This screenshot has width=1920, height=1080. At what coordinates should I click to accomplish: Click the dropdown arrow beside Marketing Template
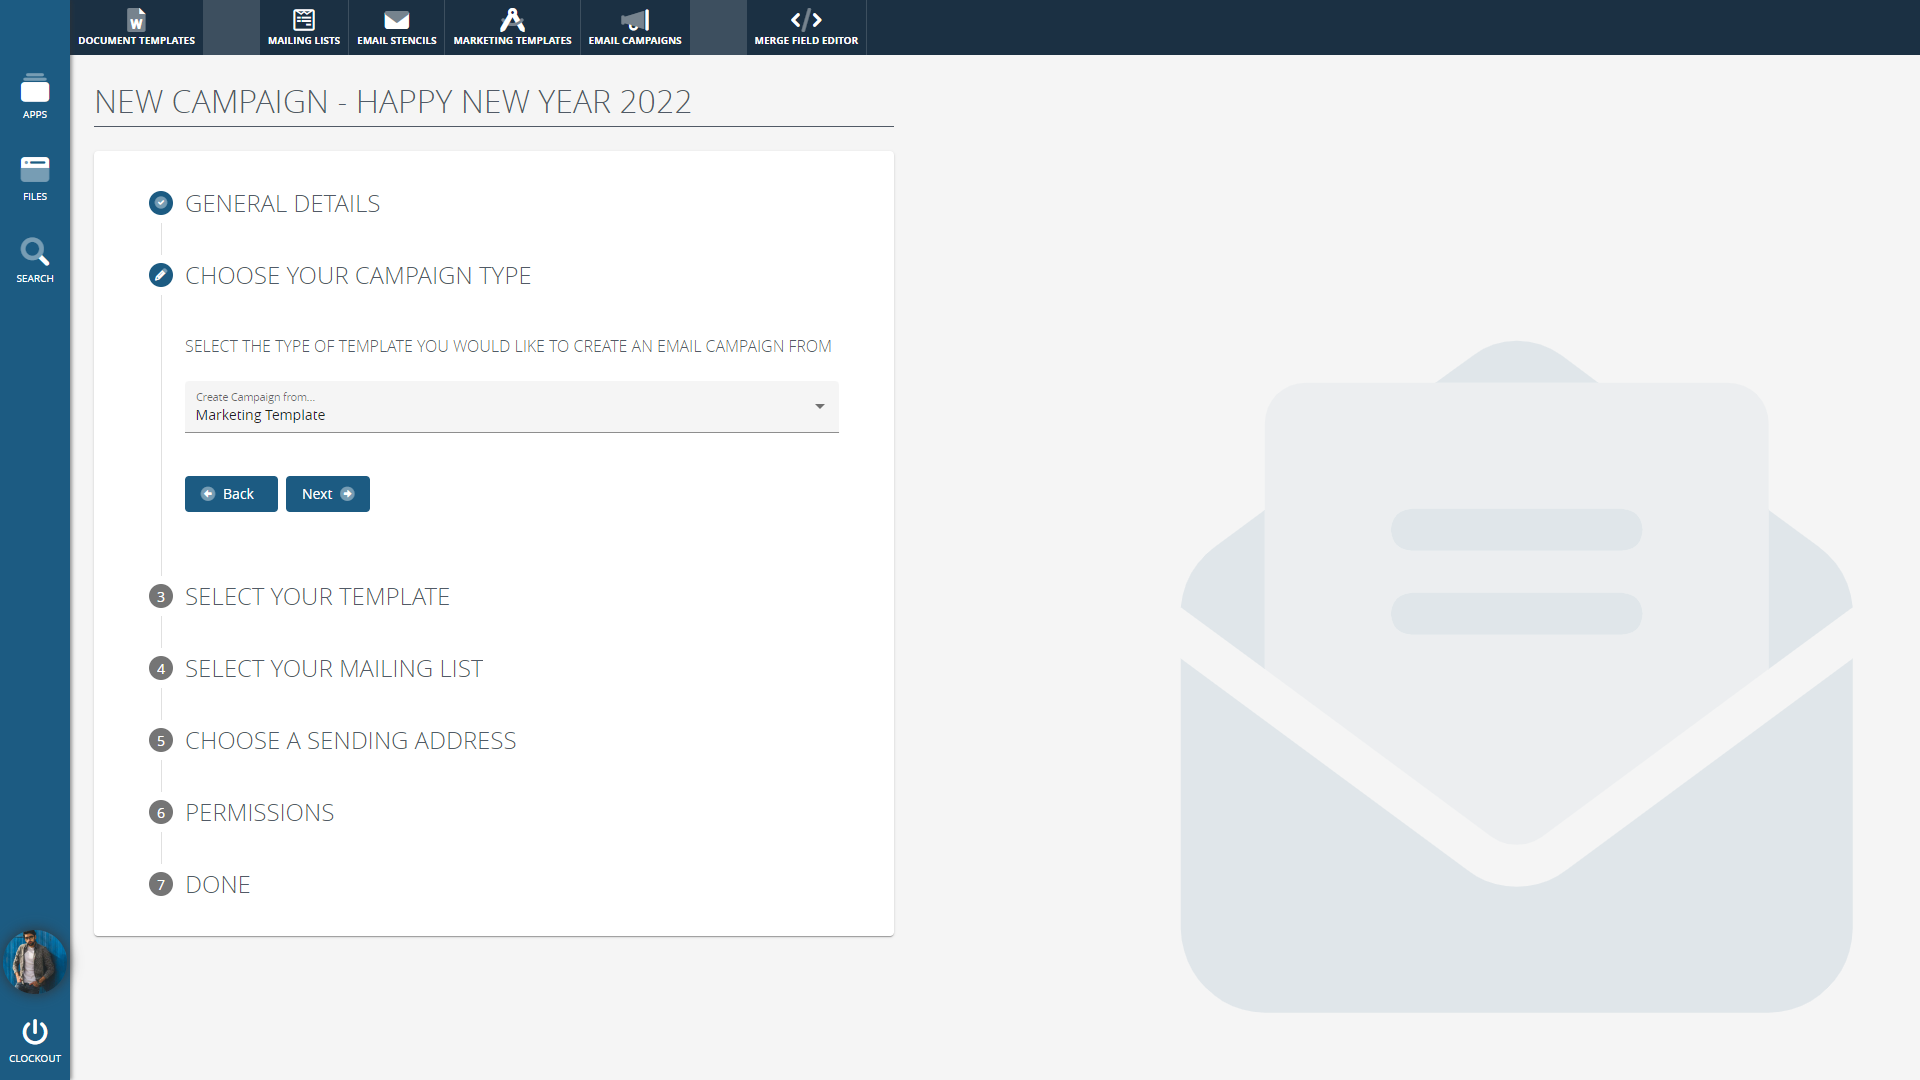(819, 407)
